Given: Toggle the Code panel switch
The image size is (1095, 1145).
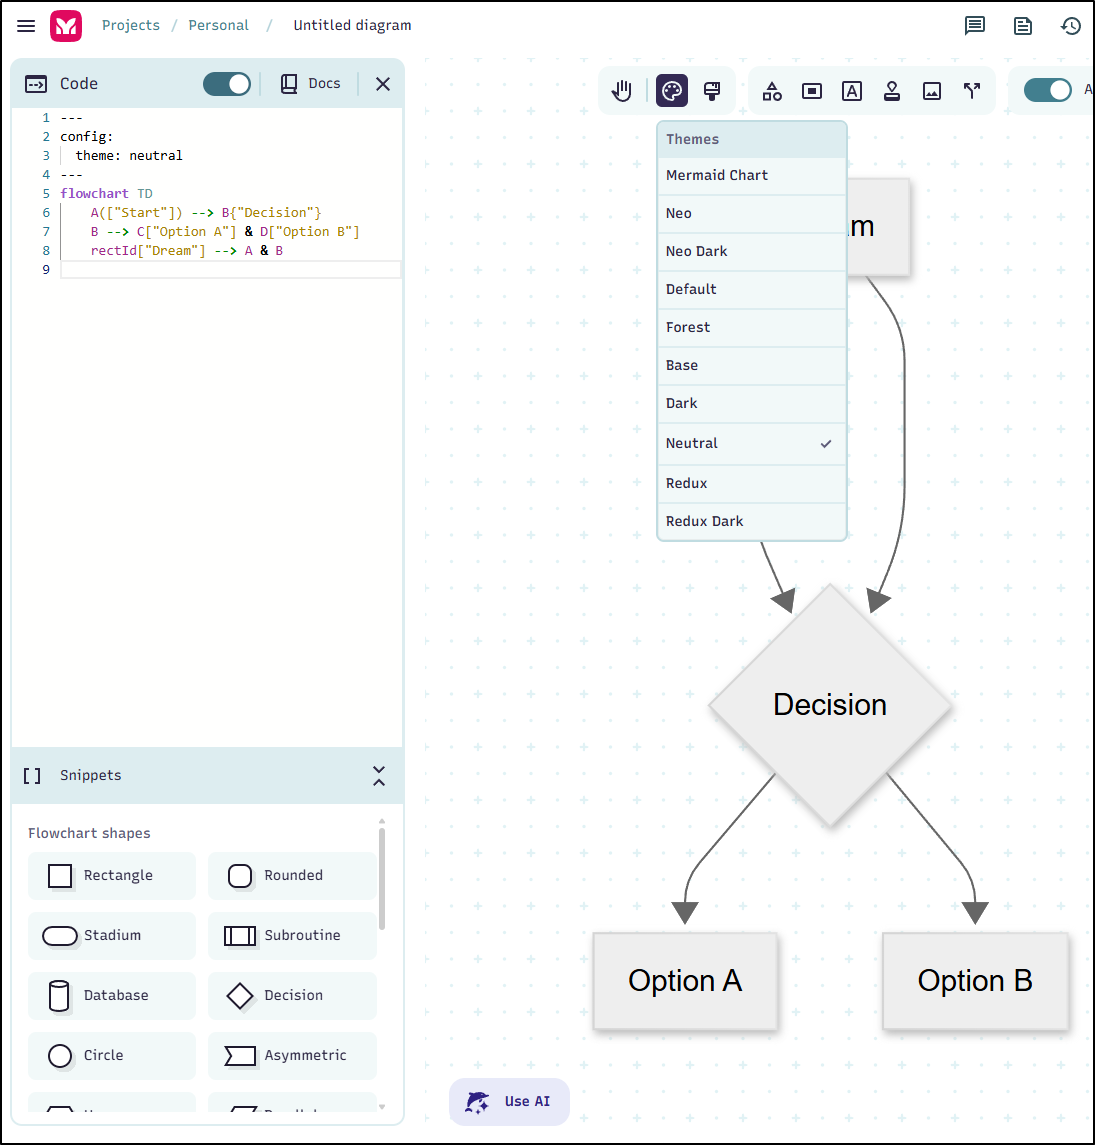Looking at the screenshot, I should 227,84.
